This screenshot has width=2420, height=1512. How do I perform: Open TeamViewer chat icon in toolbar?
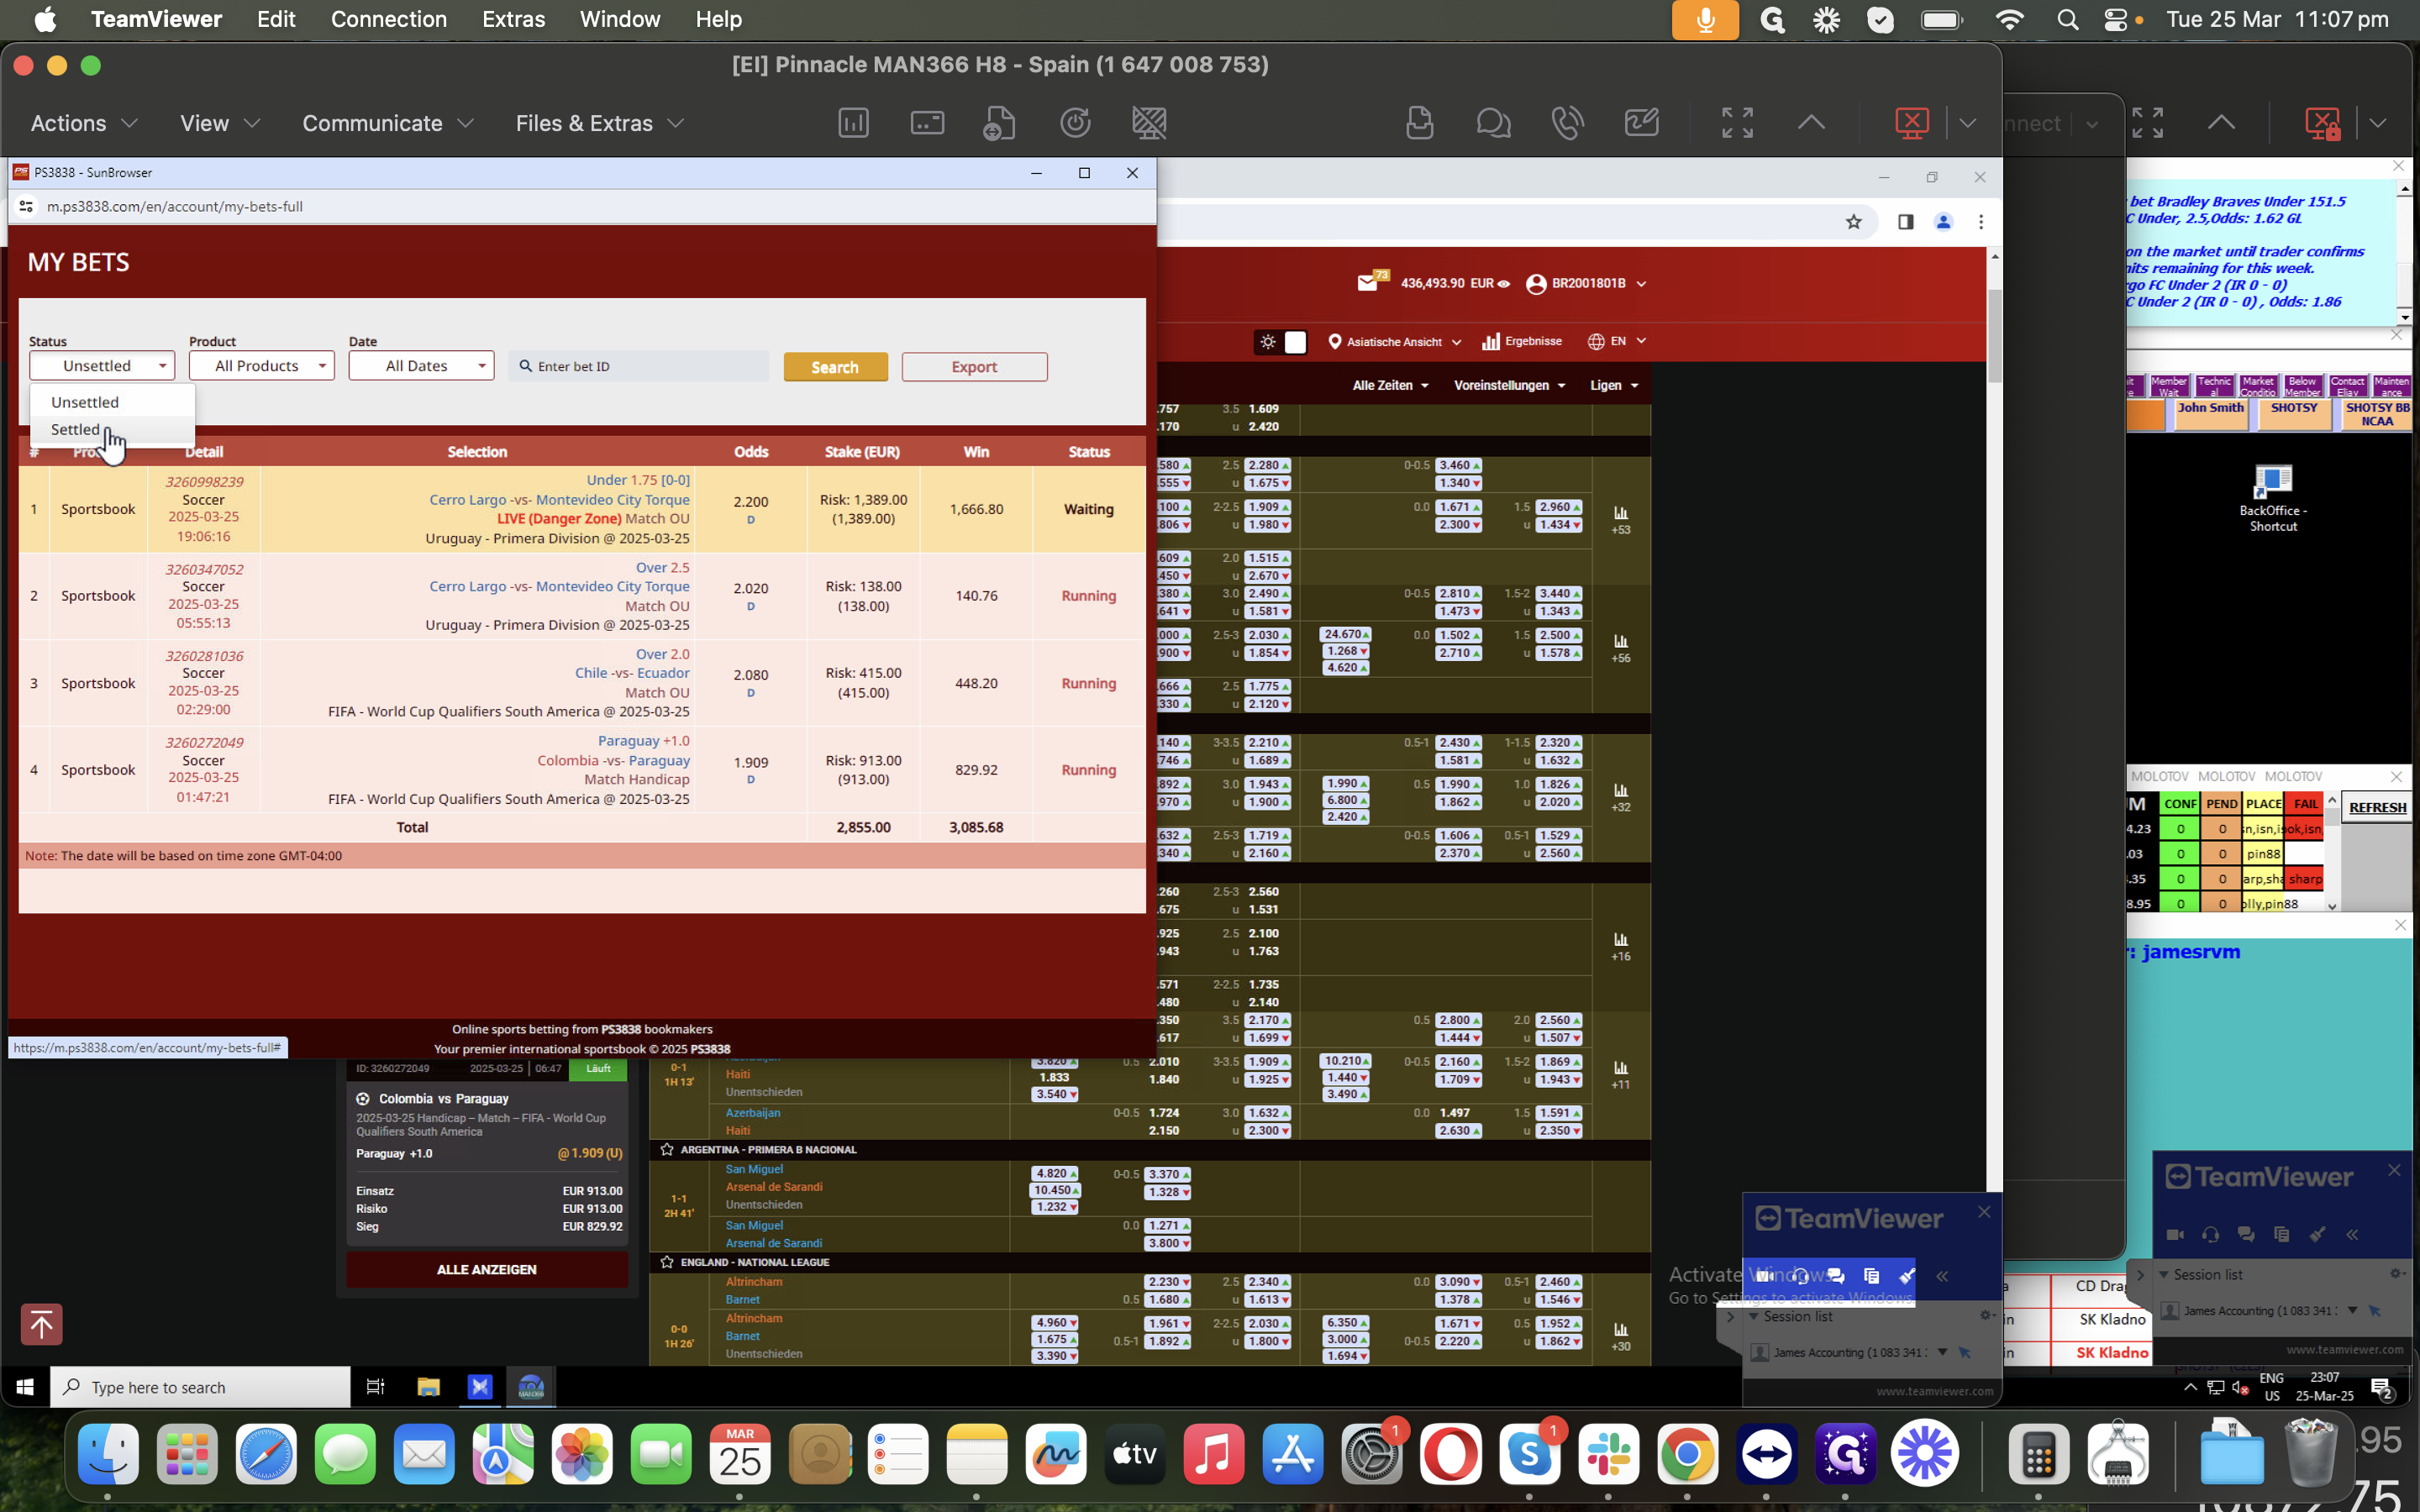pos(1493,123)
